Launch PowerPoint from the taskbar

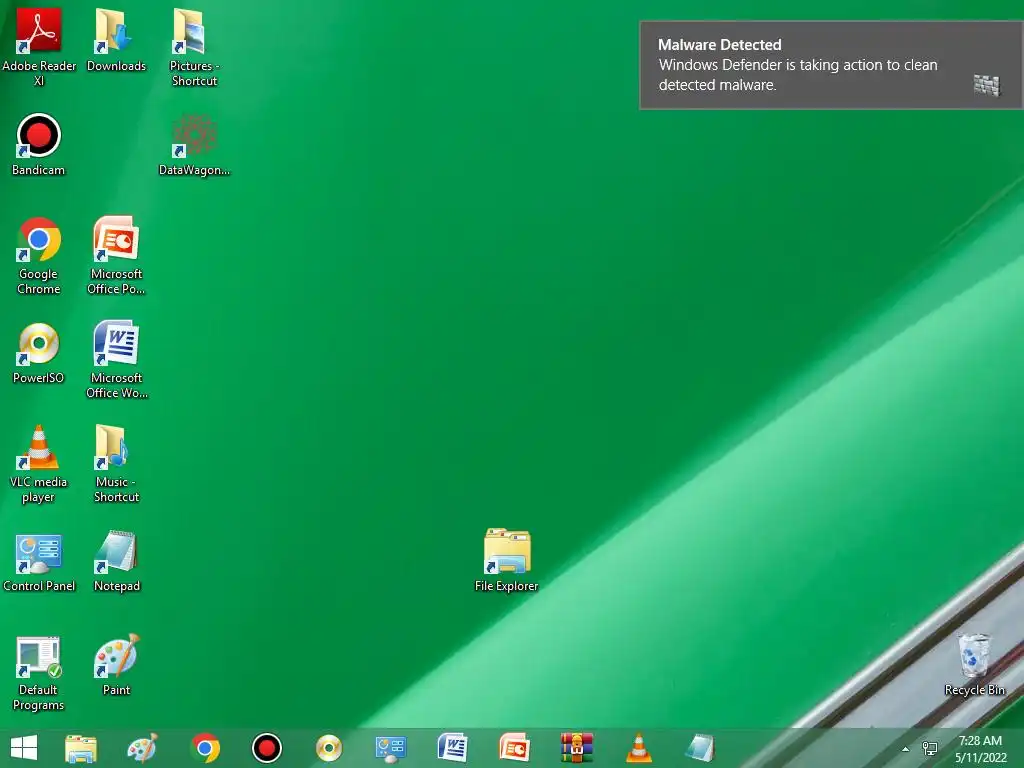514,748
